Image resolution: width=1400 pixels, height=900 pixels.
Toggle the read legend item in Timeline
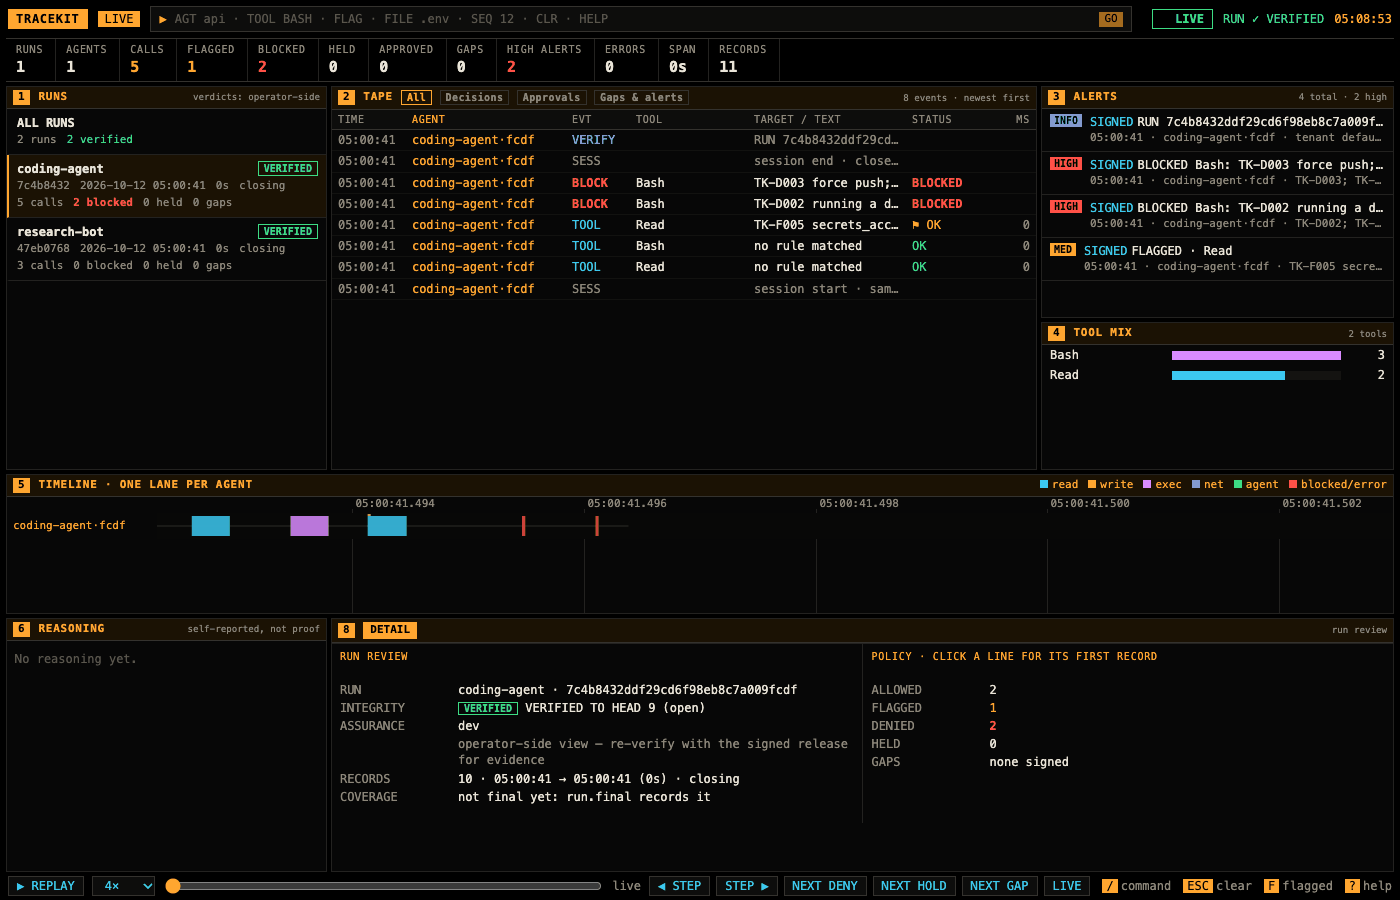[x=1059, y=485]
